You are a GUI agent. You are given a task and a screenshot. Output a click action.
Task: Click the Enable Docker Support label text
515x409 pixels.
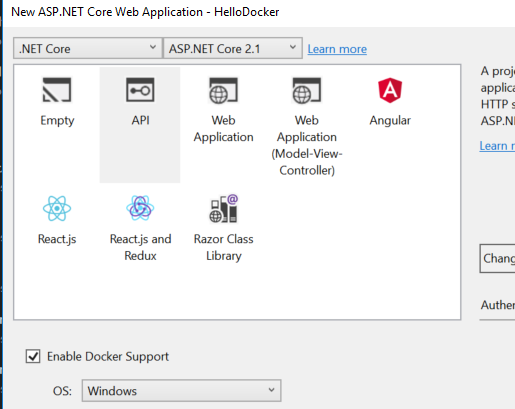[108, 357]
